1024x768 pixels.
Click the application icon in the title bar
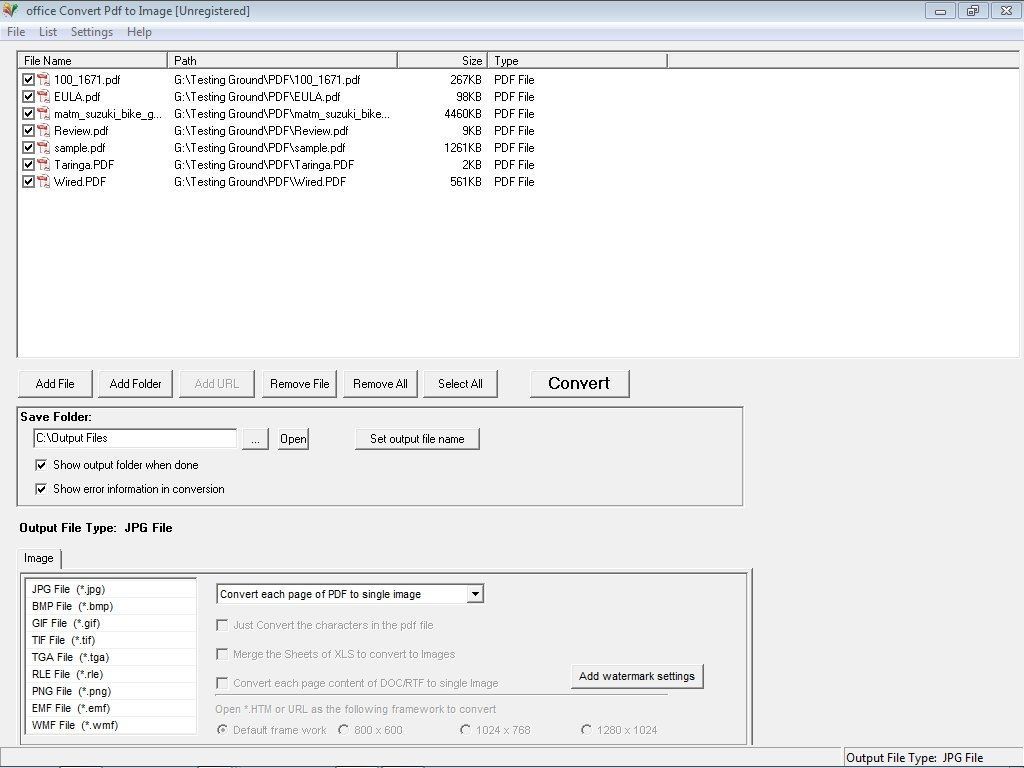coord(11,10)
